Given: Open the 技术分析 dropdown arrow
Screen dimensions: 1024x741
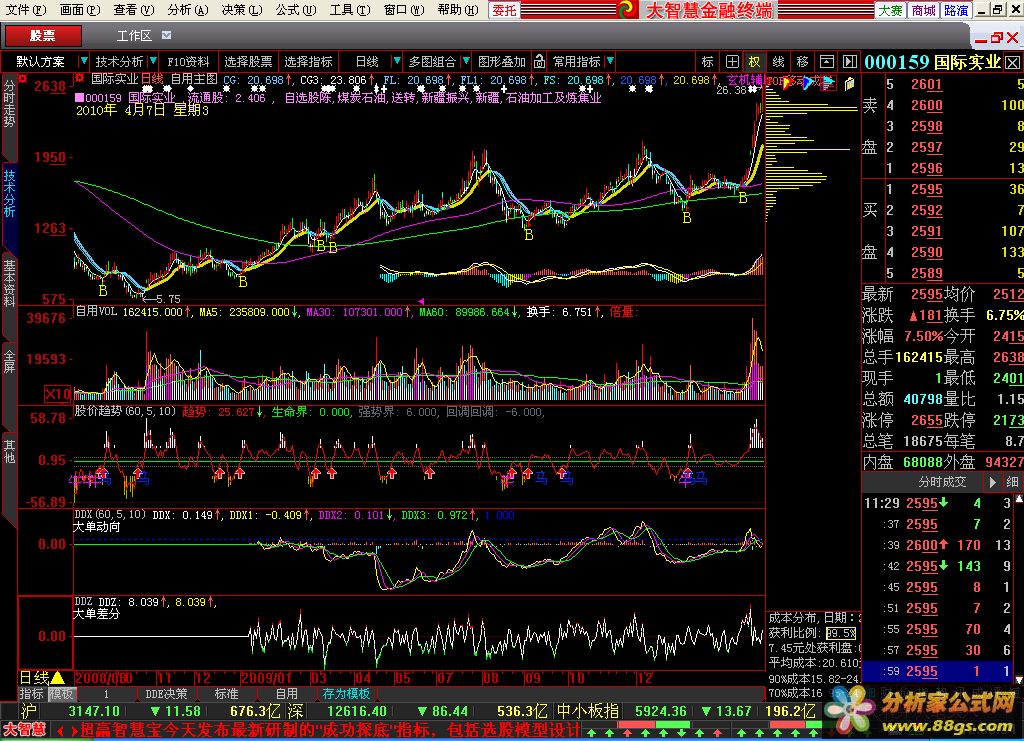Looking at the screenshot, I should click(x=153, y=61).
